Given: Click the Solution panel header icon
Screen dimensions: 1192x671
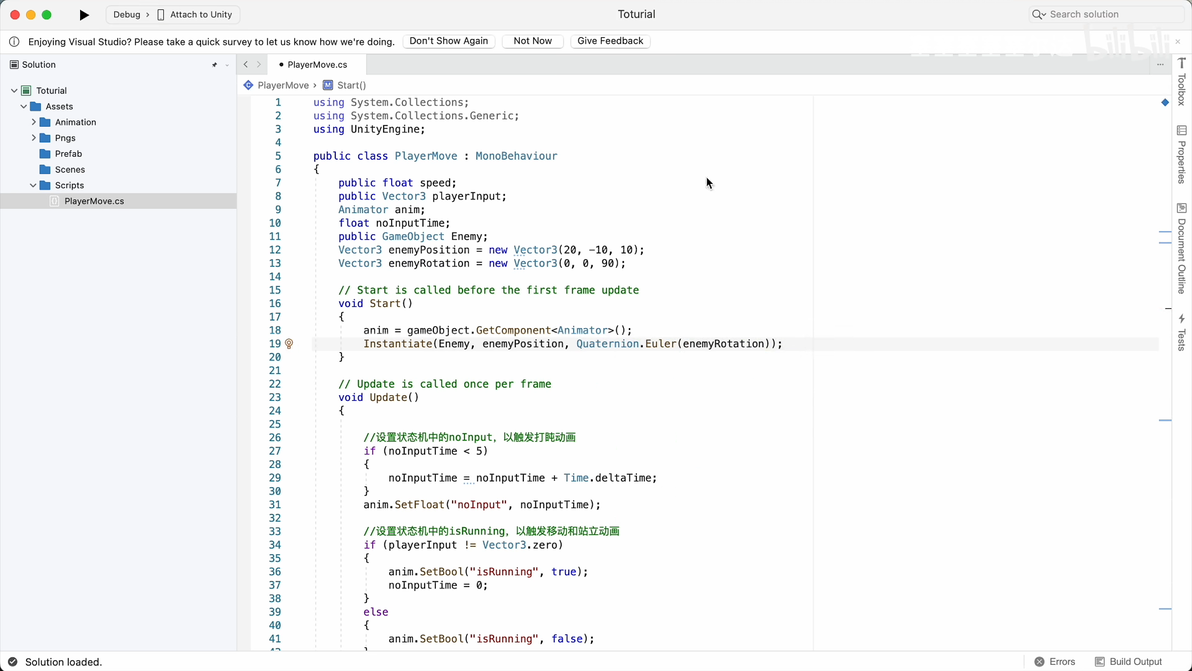Looking at the screenshot, I should pos(14,65).
